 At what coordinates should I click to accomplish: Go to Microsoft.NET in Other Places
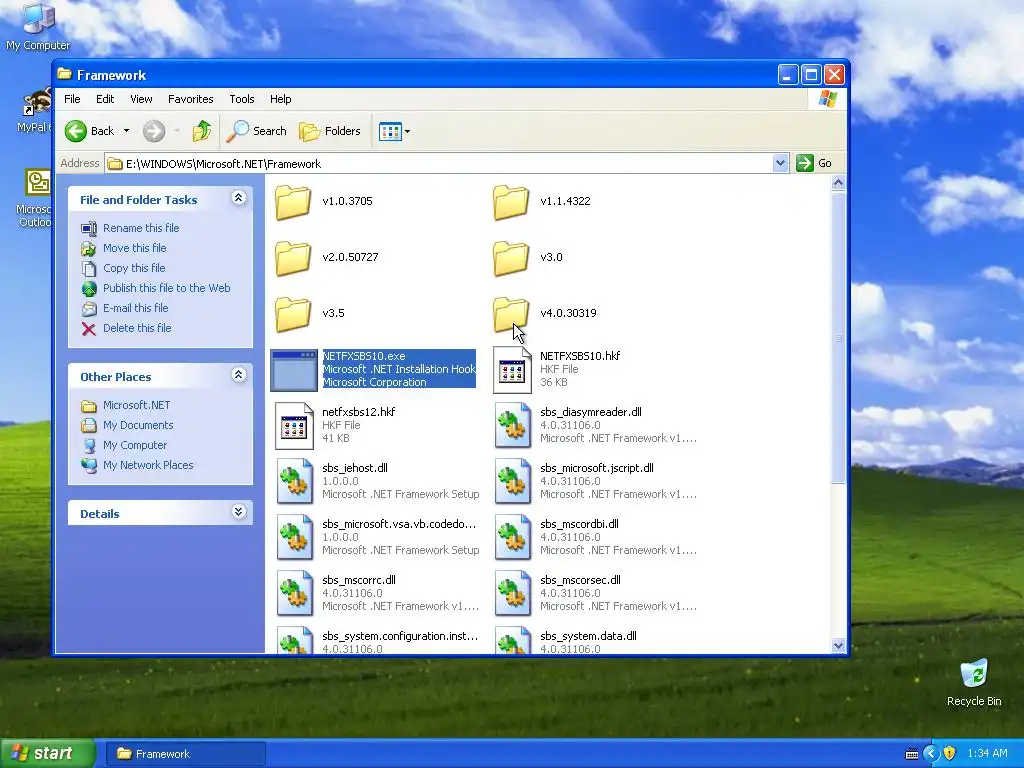(136, 406)
